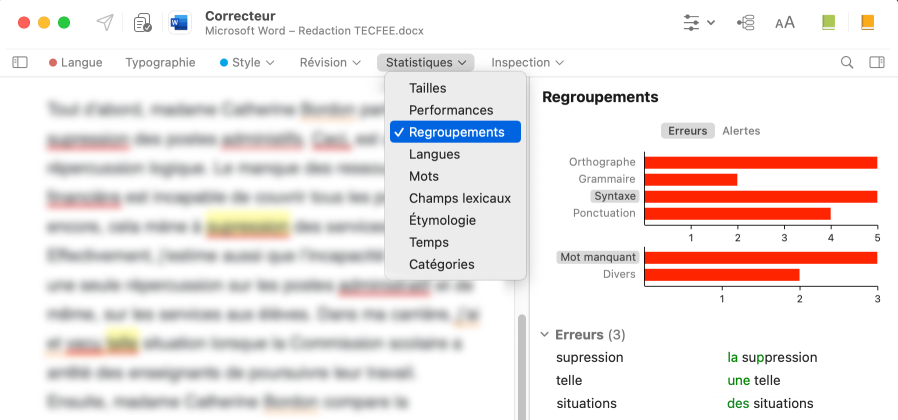Click the document check clipboard icon
Image resolution: width=898 pixels, height=420 pixels.
tap(142, 22)
